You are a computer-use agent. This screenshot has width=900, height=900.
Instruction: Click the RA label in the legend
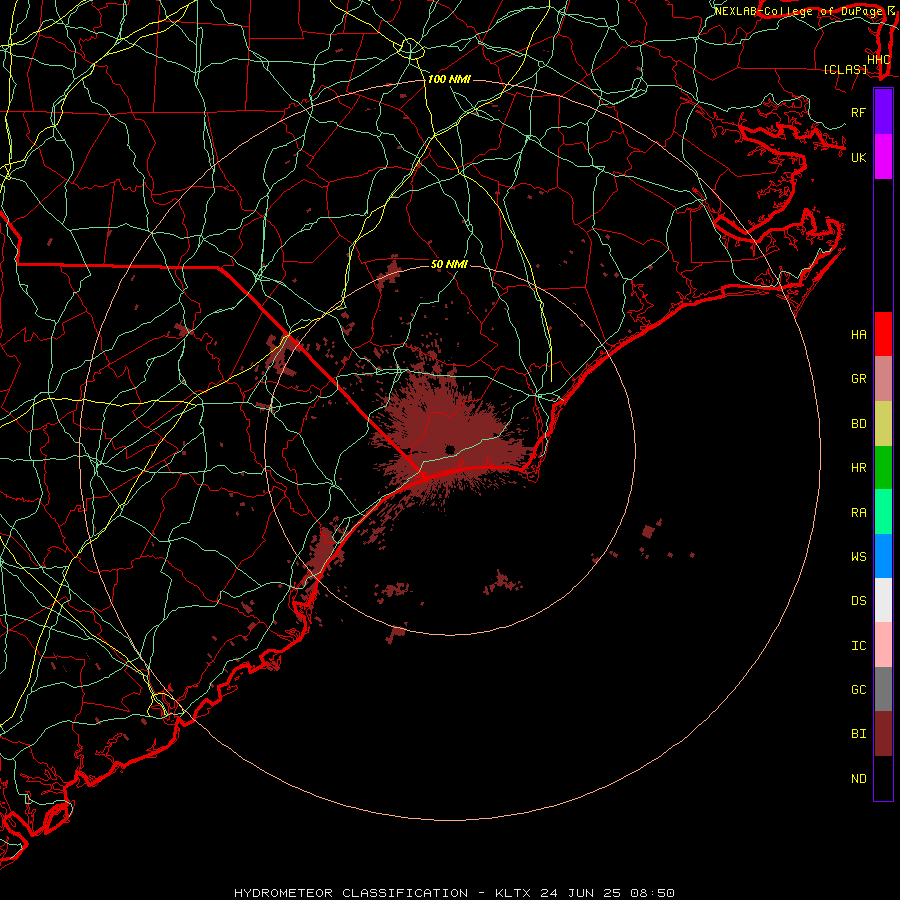(x=859, y=513)
